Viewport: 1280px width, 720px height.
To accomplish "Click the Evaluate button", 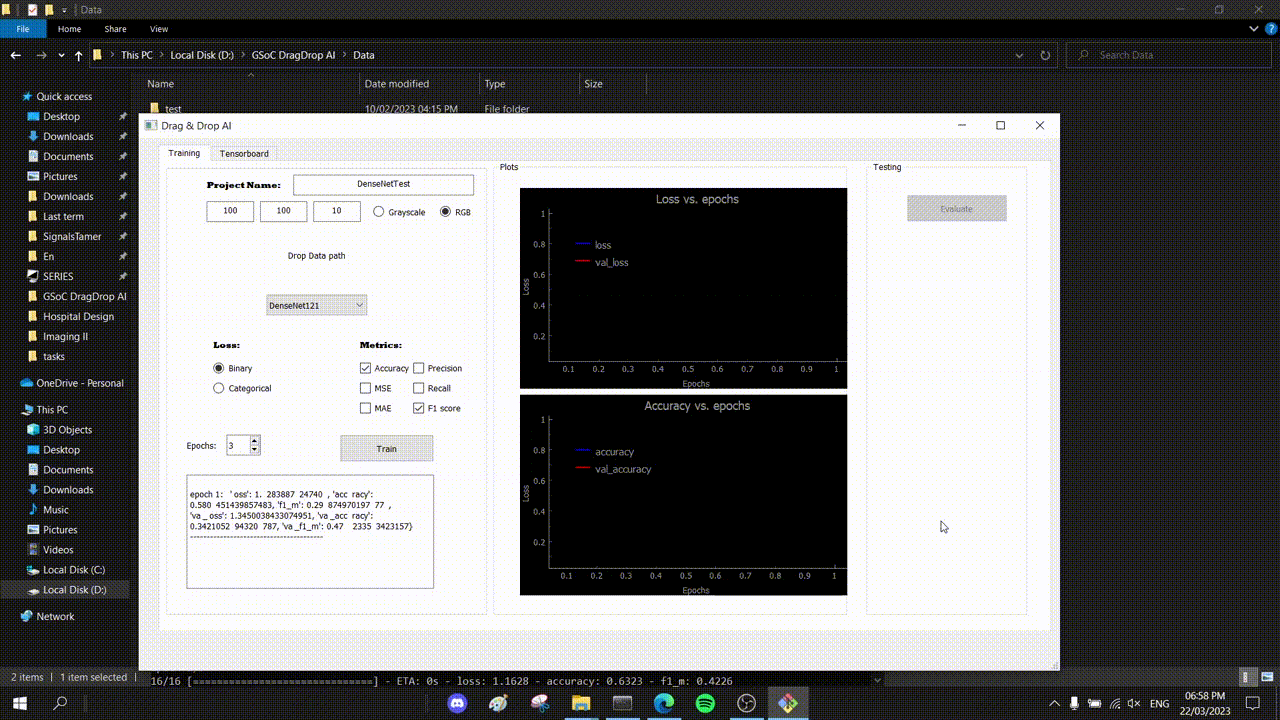I will [956, 208].
